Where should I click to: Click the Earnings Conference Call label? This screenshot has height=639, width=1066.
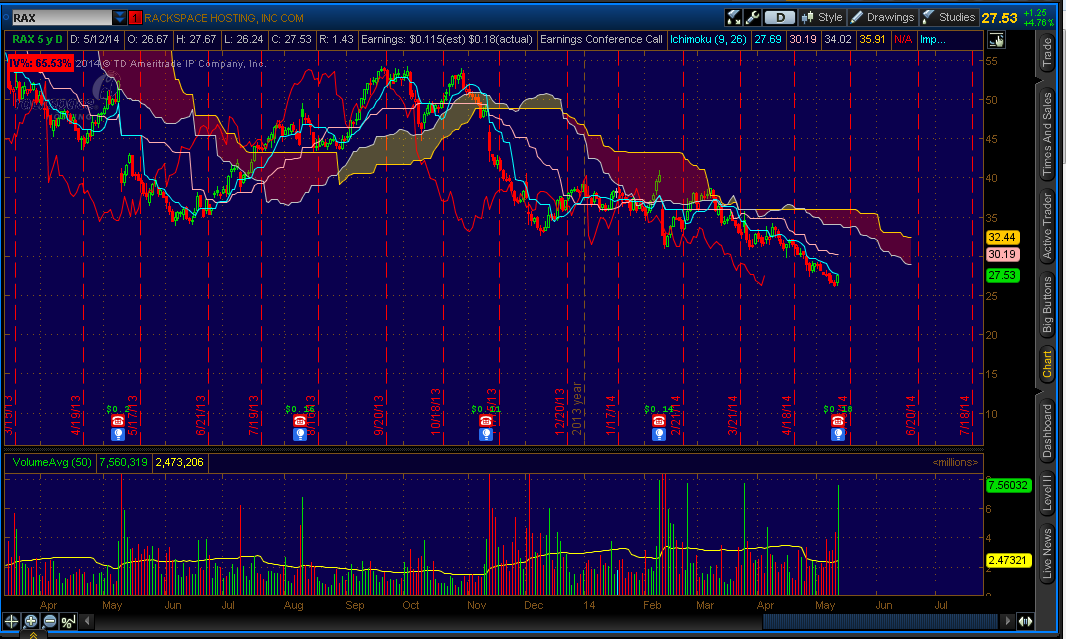click(601, 39)
